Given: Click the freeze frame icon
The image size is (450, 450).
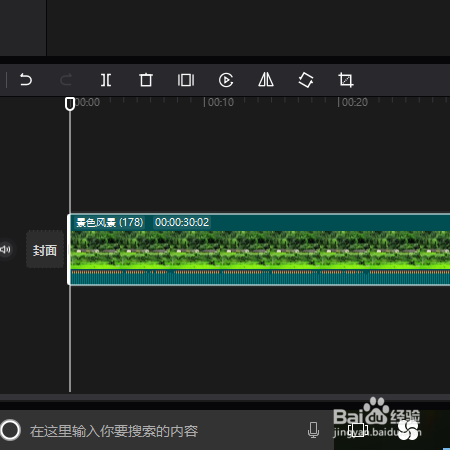Looking at the screenshot, I should point(186,80).
